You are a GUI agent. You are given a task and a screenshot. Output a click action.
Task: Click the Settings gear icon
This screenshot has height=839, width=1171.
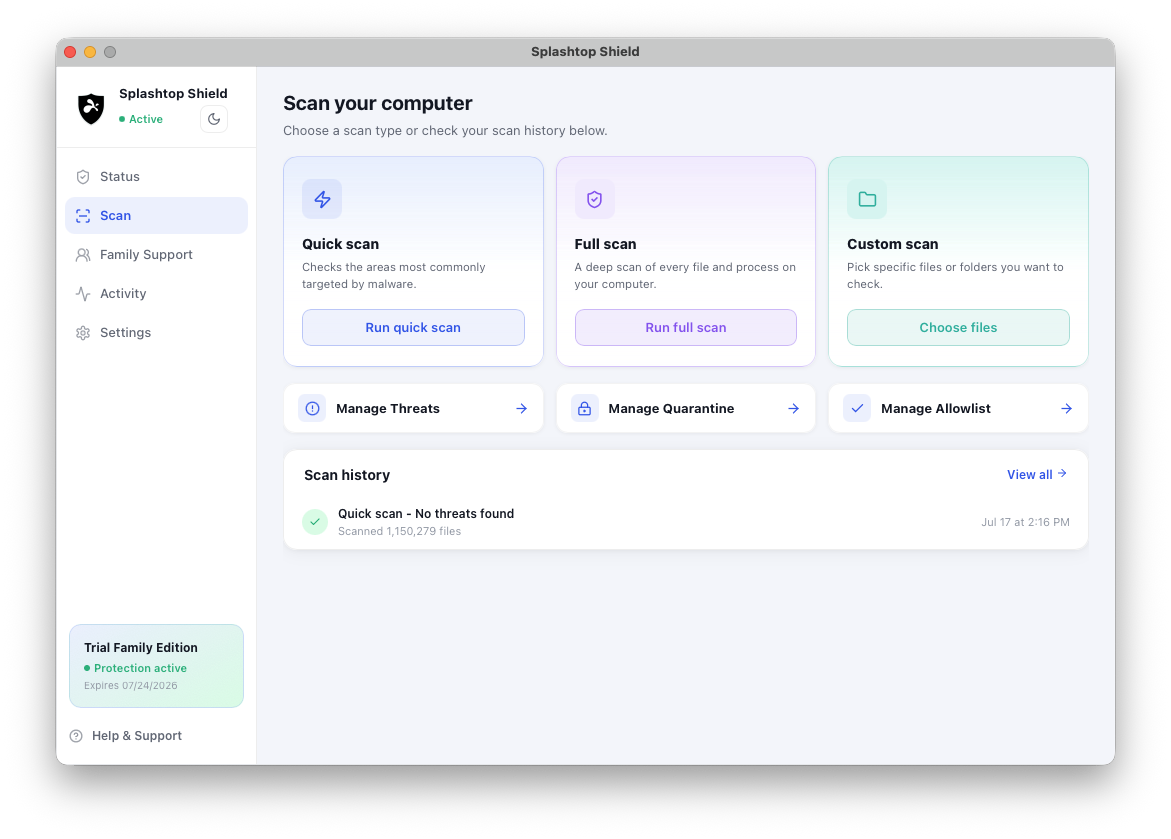(x=83, y=332)
